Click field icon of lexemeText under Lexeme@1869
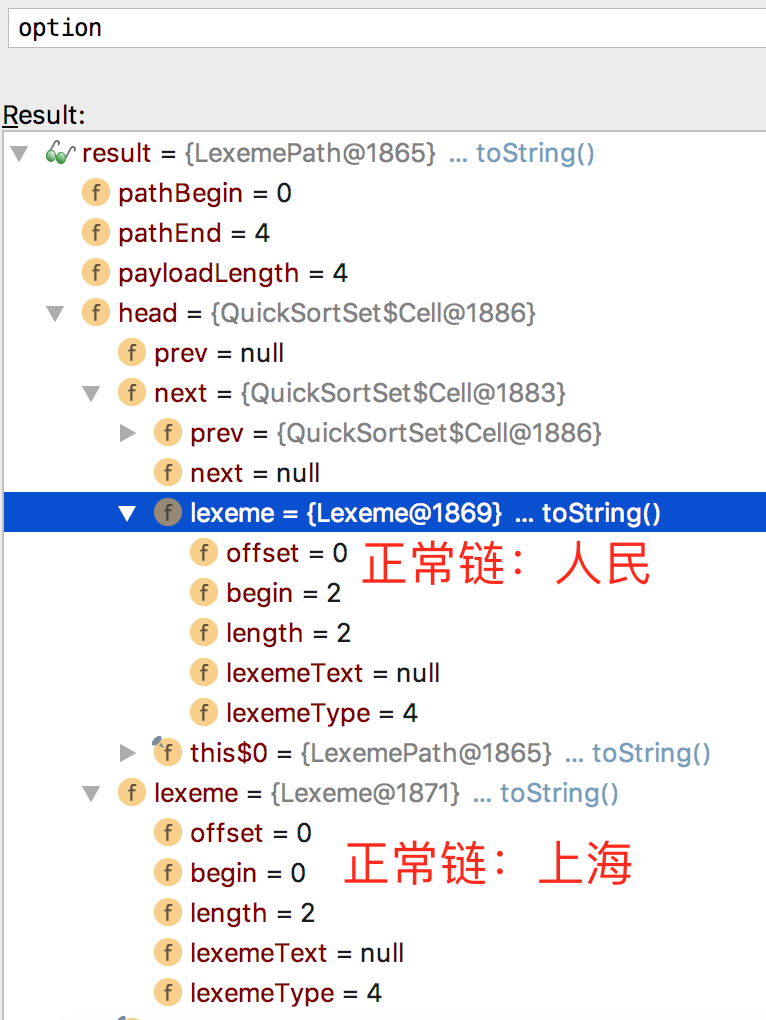 tap(204, 673)
